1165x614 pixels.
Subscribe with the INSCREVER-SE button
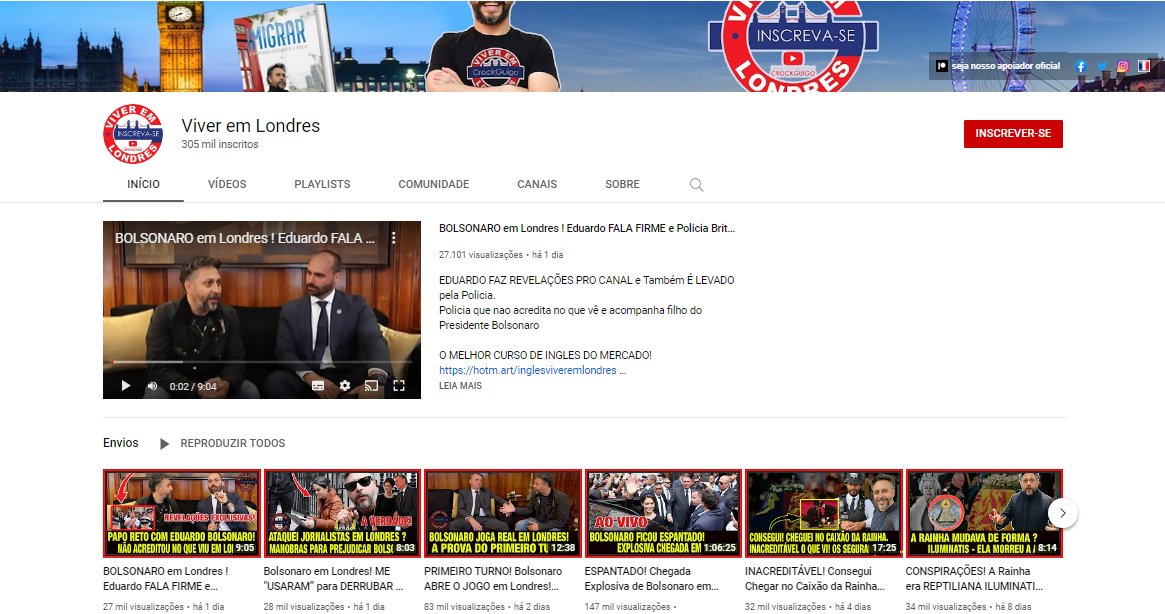tap(1013, 134)
